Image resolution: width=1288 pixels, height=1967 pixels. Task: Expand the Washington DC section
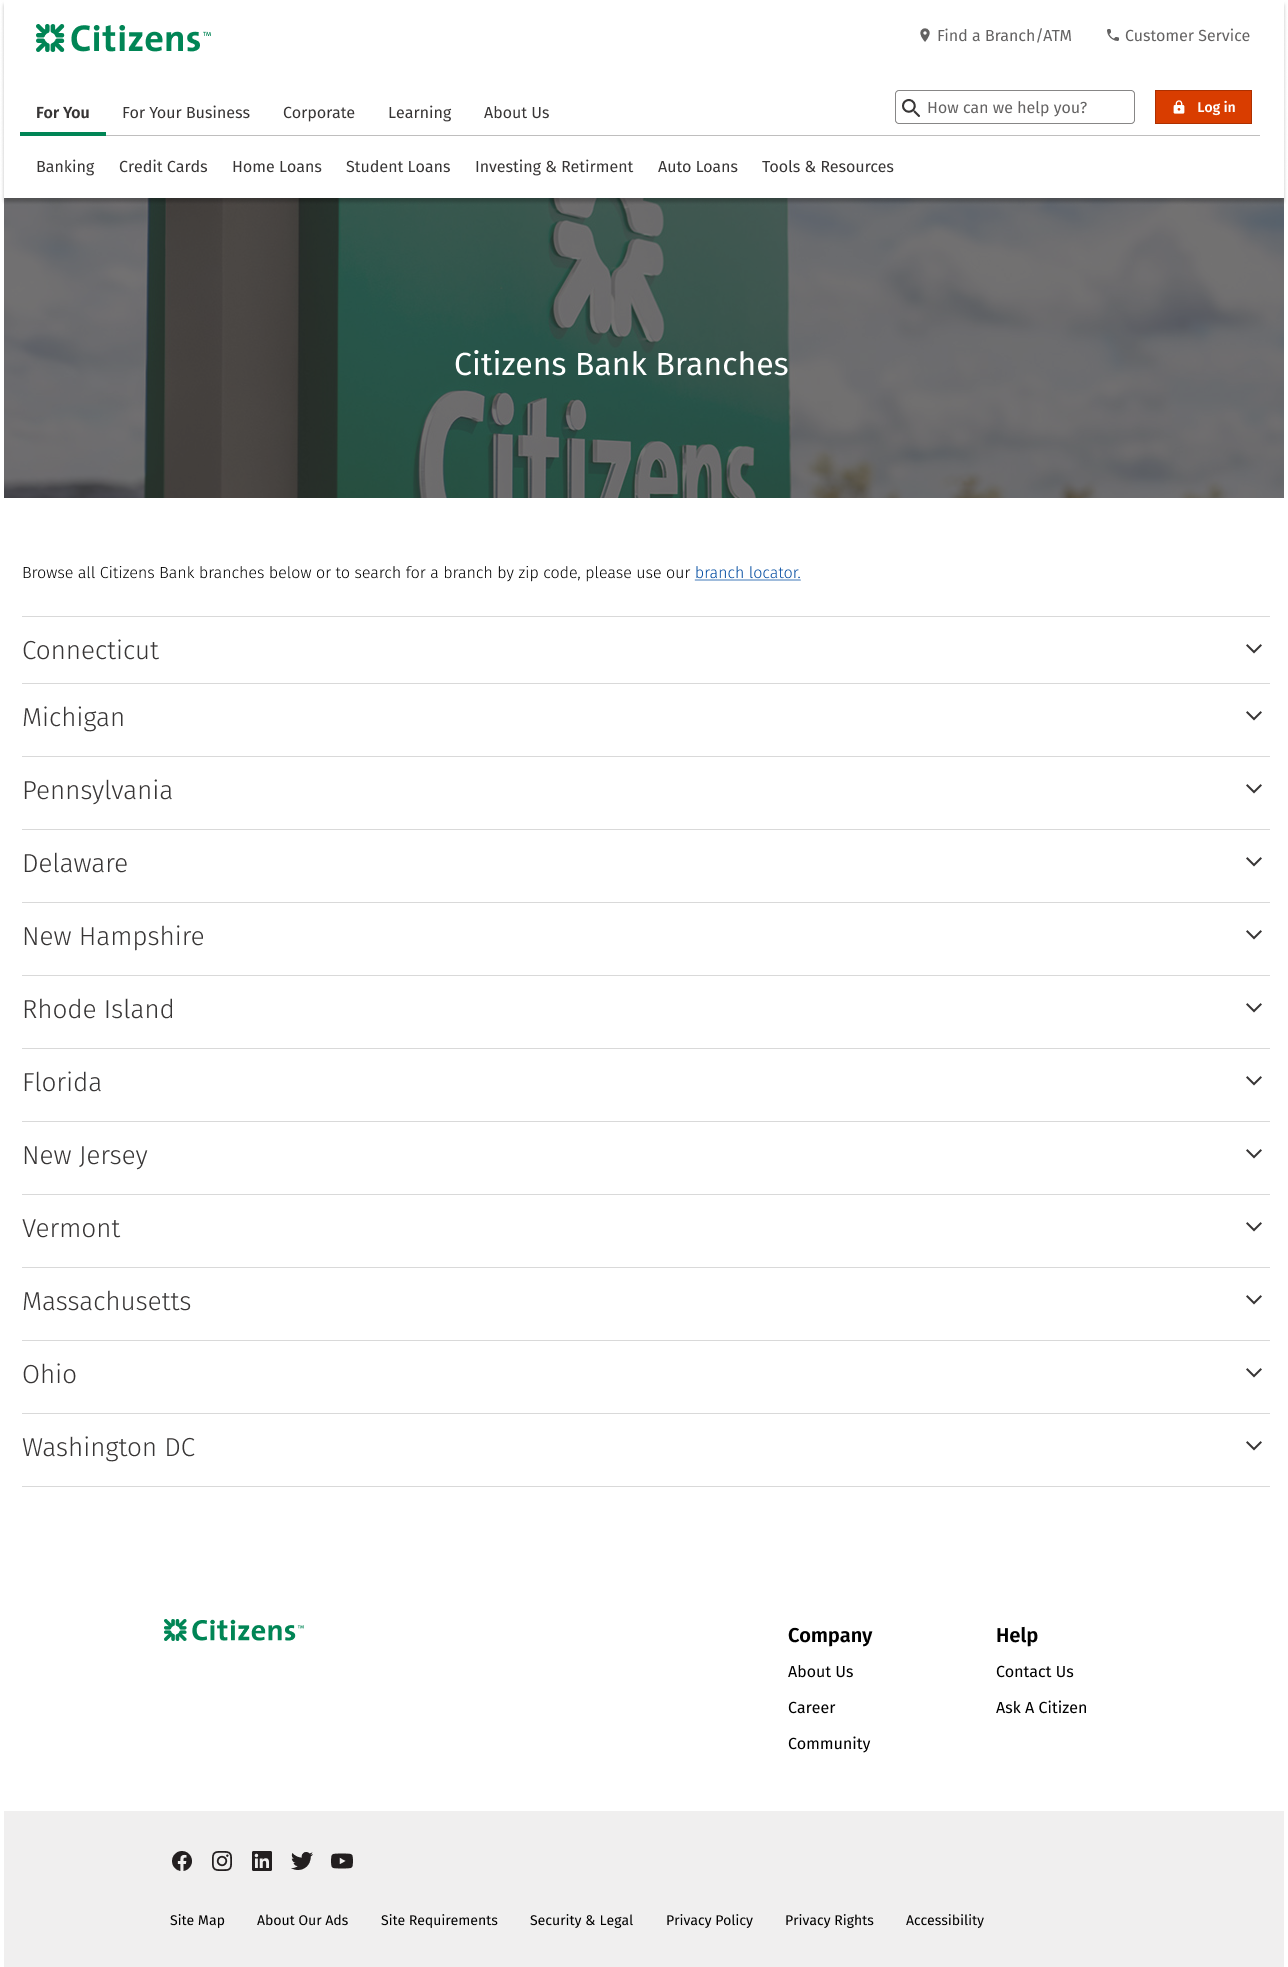[646, 1449]
